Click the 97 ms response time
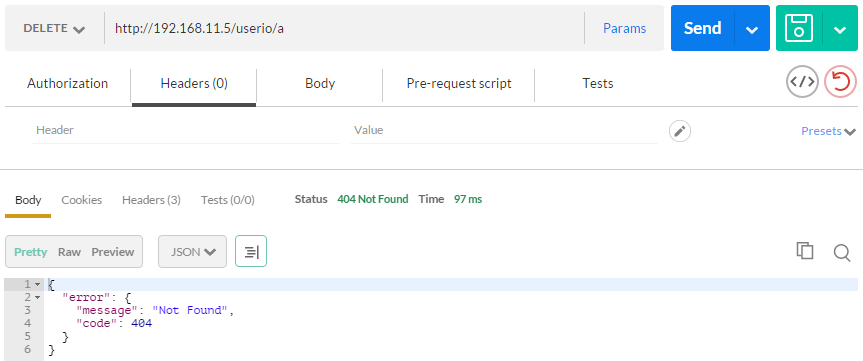The image size is (863, 361). (468, 199)
